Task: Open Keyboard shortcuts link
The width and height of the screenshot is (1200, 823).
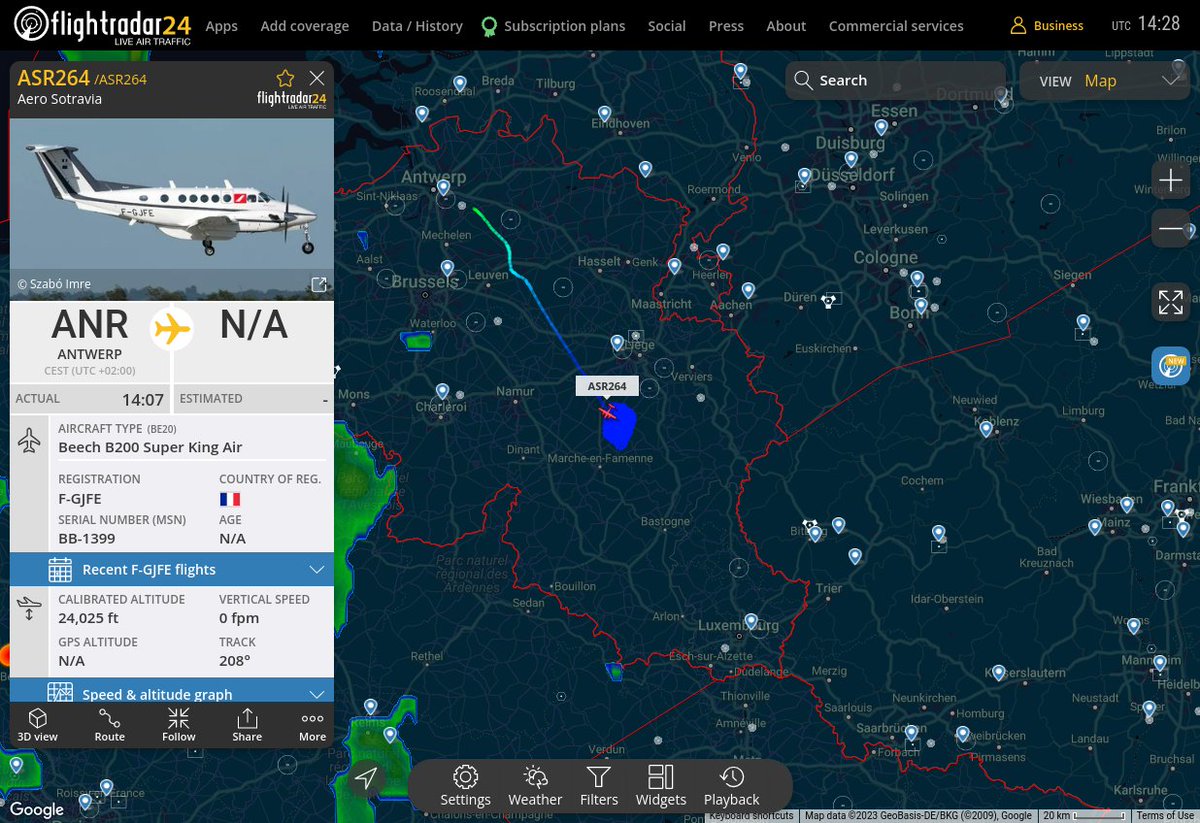Action: click(x=751, y=816)
